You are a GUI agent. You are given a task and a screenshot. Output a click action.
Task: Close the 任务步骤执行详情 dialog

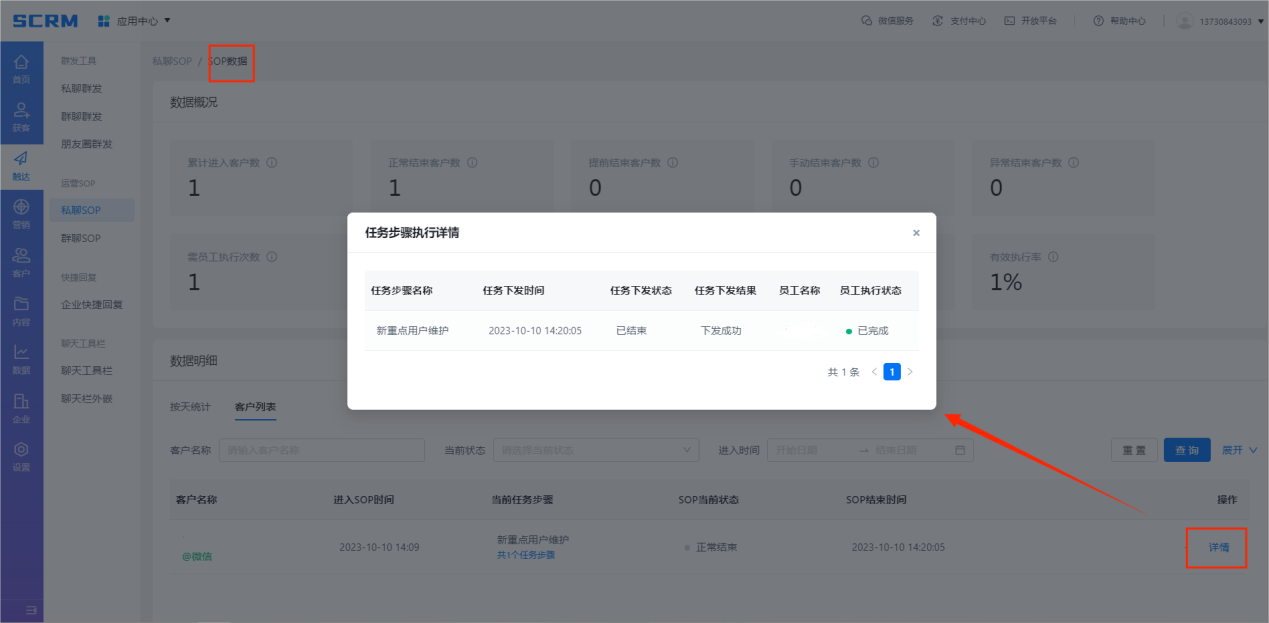pyautogui.click(x=915, y=233)
